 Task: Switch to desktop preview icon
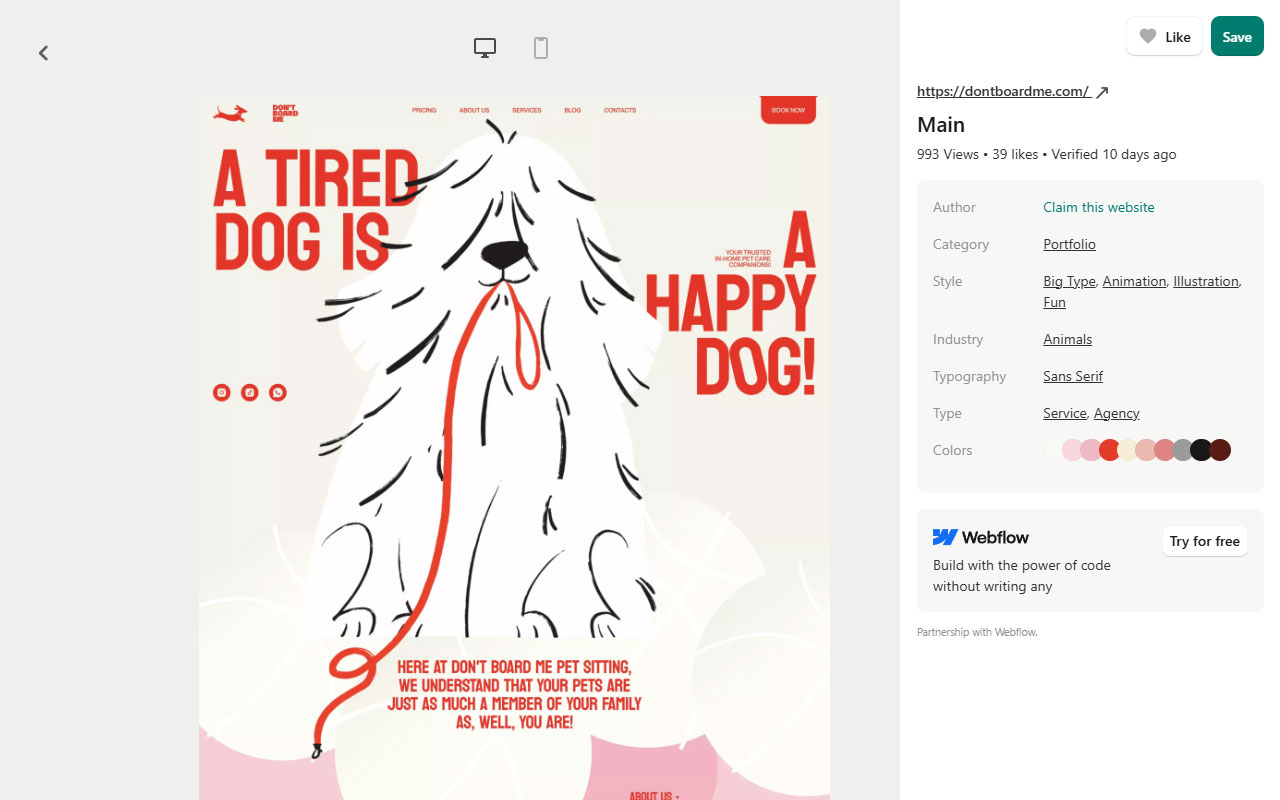click(485, 48)
